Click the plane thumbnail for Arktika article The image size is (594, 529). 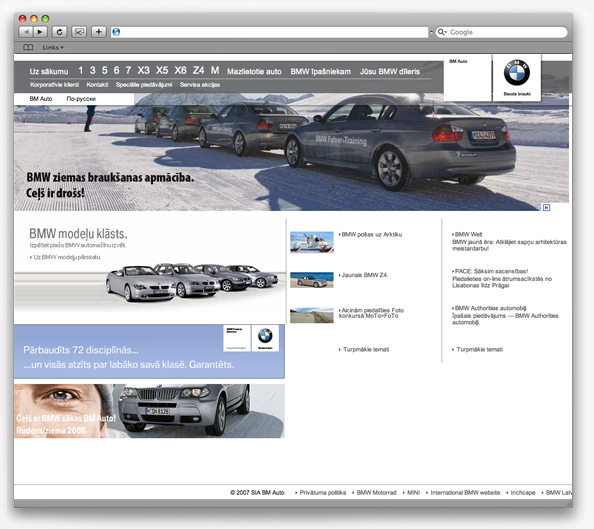click(x=312, y=242)
